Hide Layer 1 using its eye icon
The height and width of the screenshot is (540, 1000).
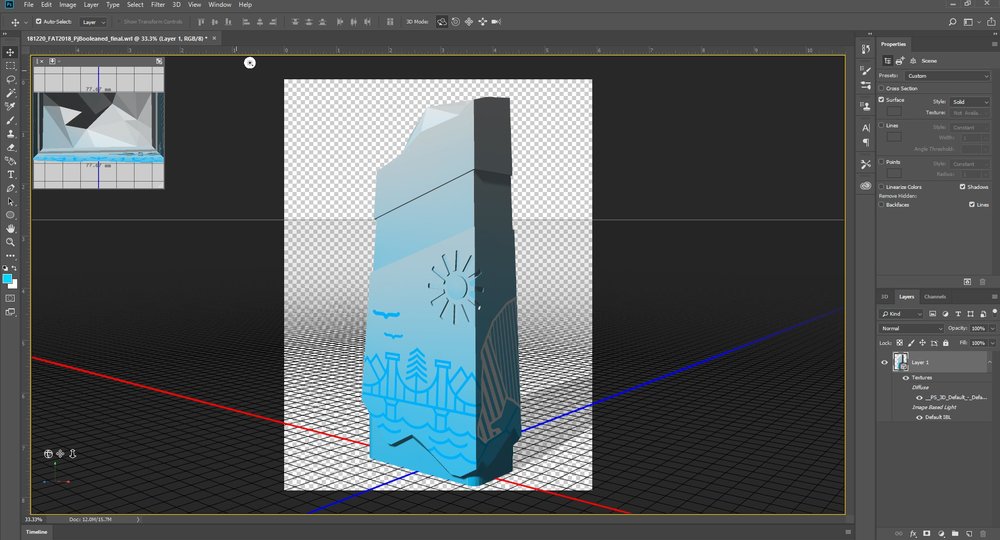(x=884, y=362)
